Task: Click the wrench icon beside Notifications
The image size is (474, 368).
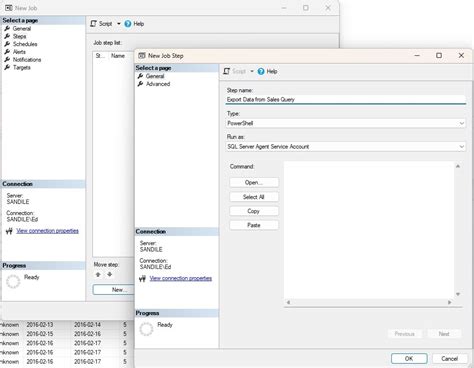Action: click(7, 60)
